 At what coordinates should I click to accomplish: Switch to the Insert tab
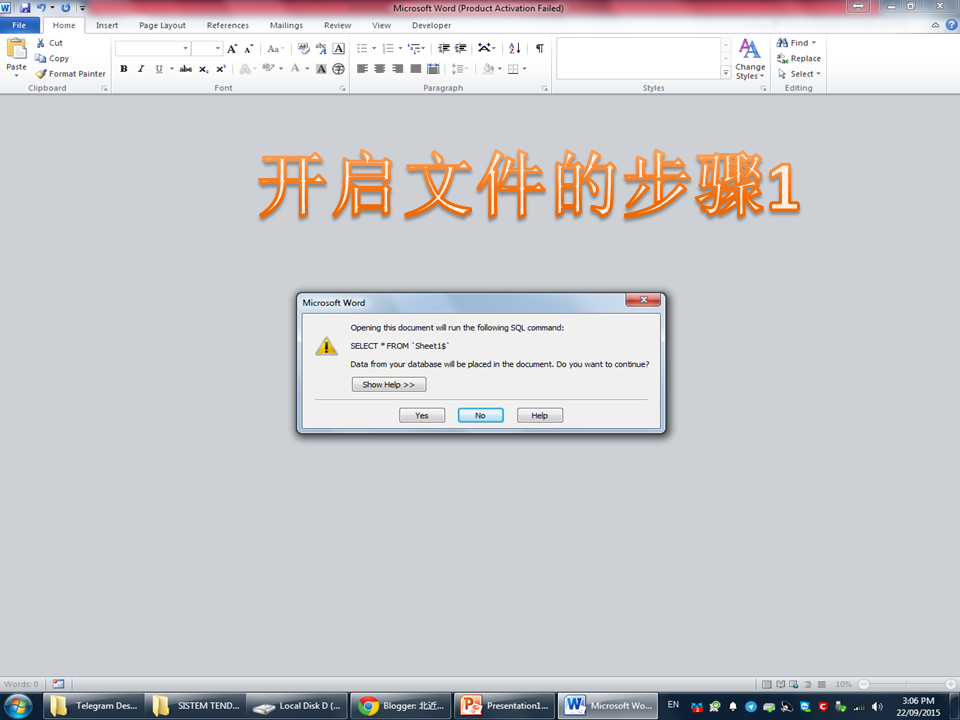click(x=107, y=25)
